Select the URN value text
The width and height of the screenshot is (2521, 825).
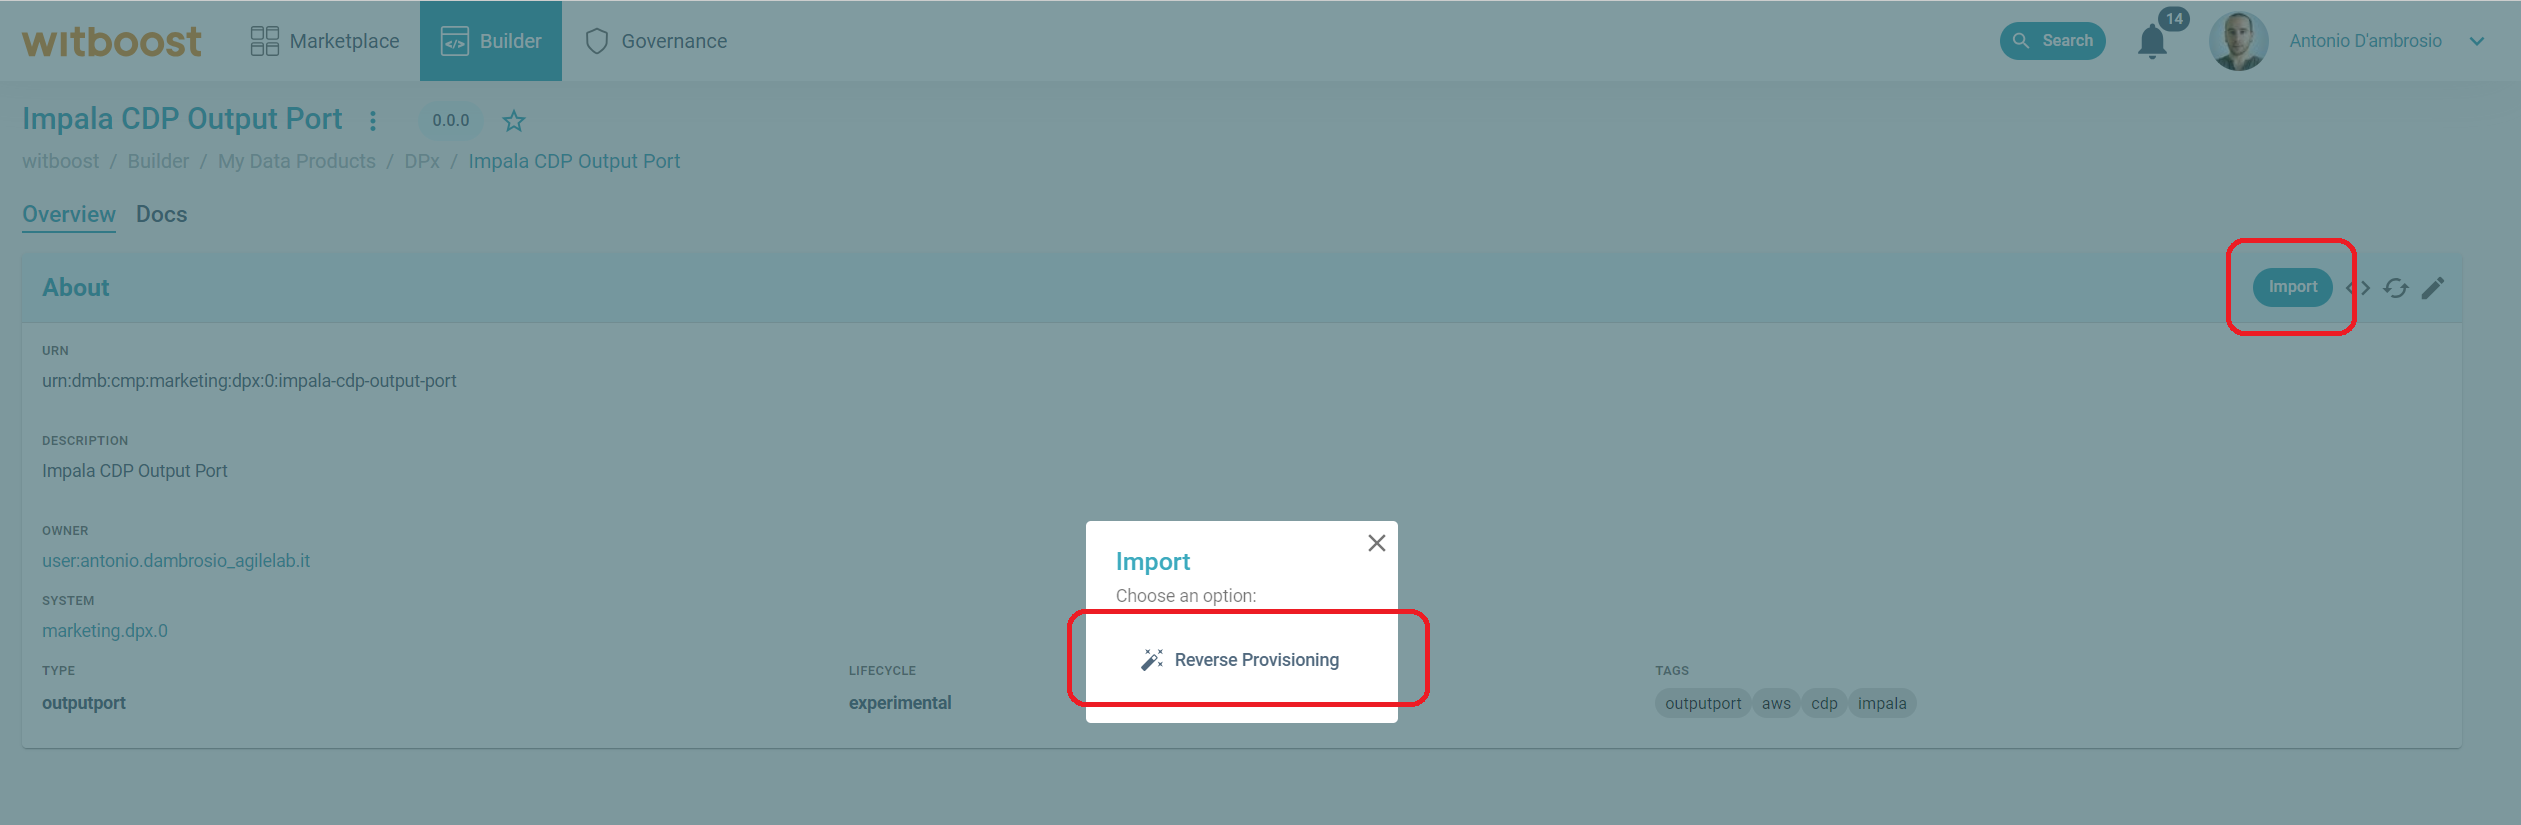click(249, 381)
